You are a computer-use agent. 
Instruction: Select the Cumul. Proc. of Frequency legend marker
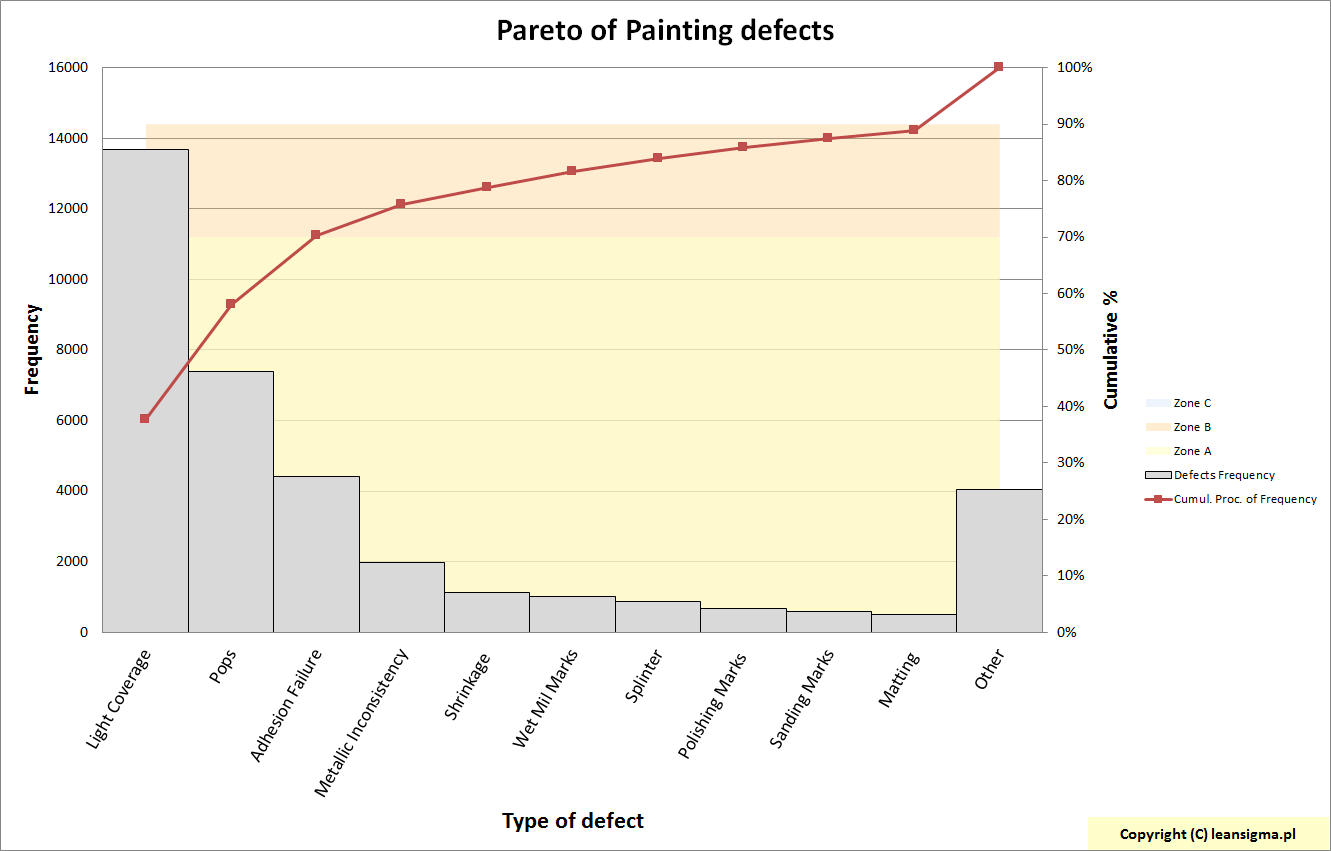[1158, 499]
